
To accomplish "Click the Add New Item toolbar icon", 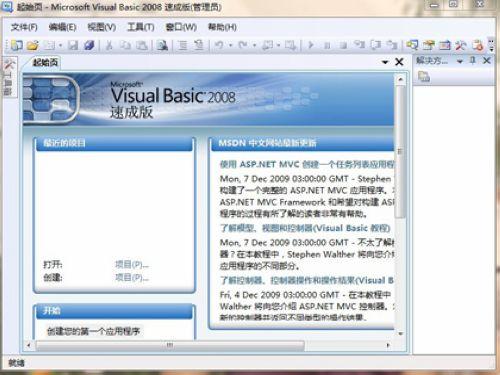I will pyautogui.click(x=49, y=45).
